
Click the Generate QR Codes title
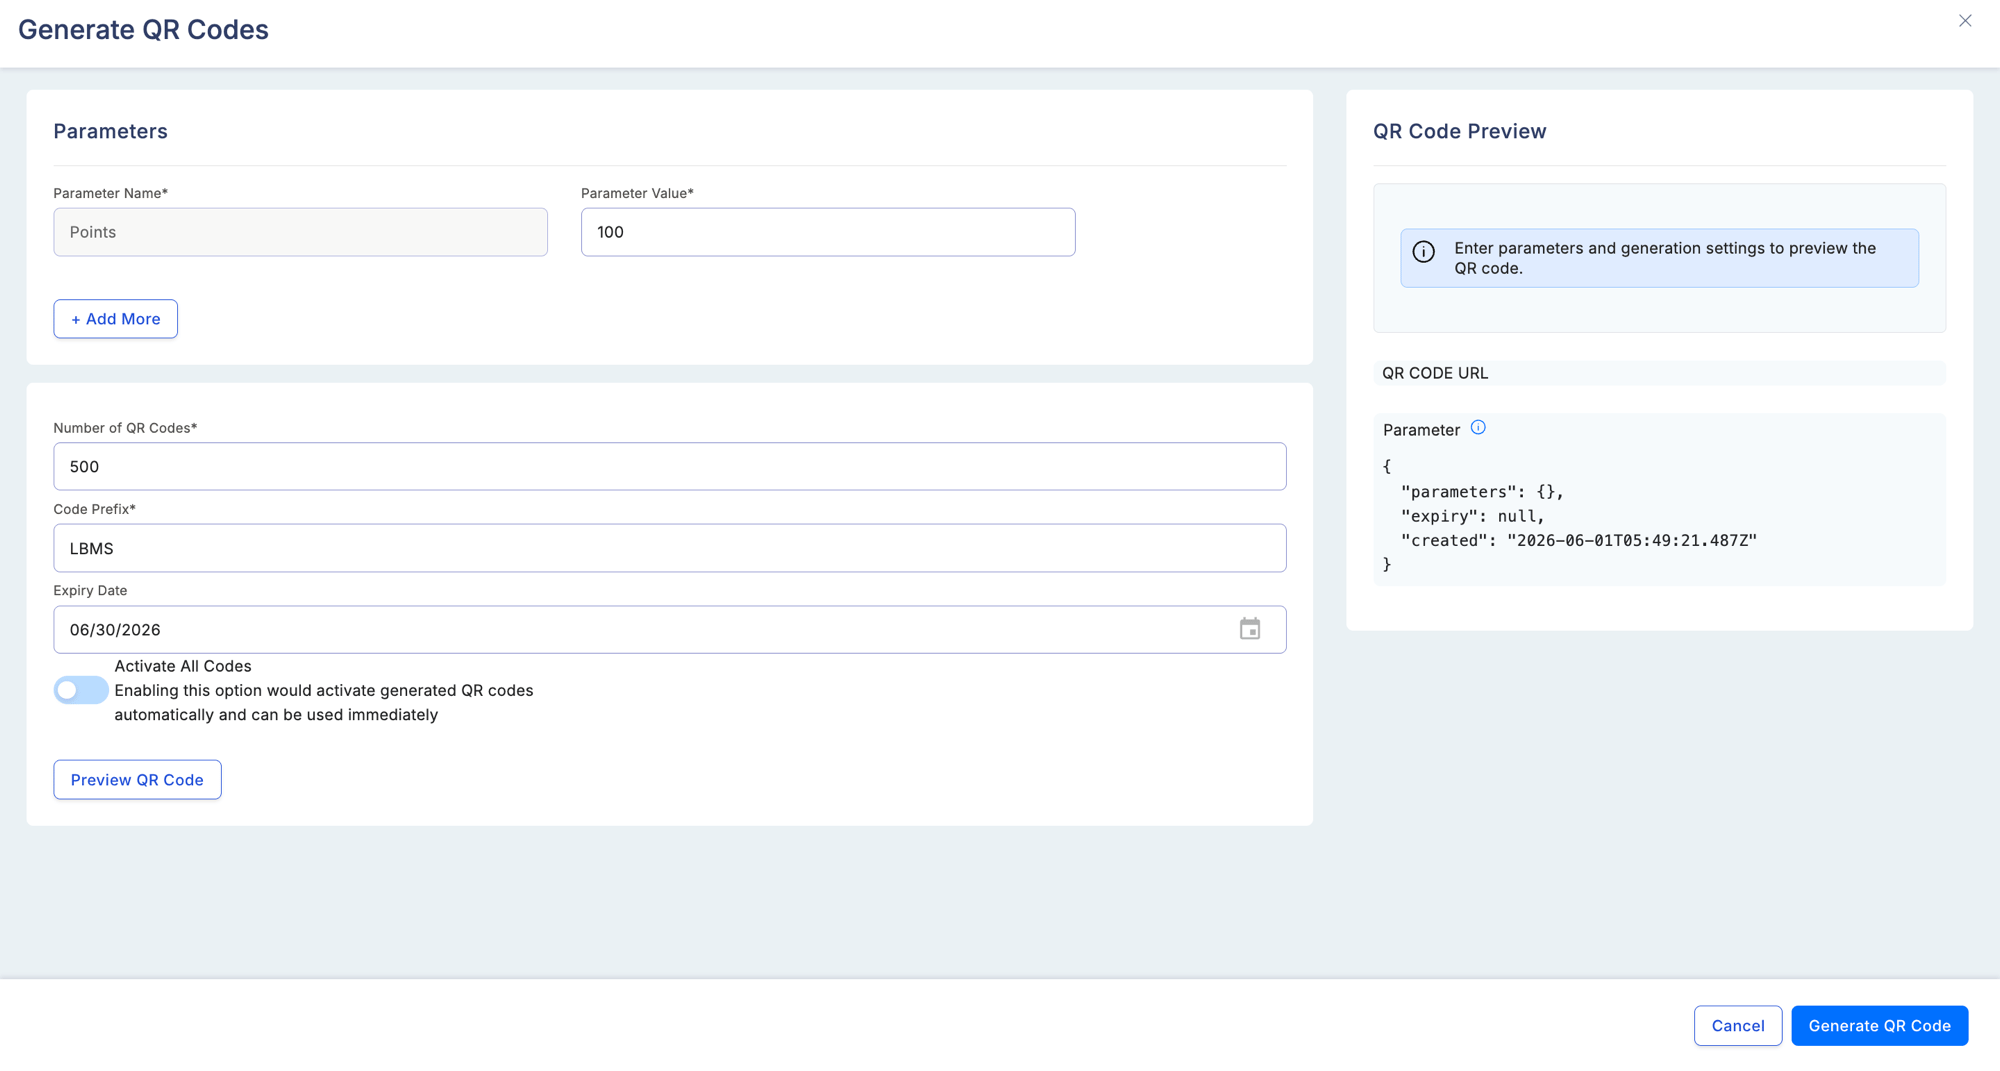point(143,29)
